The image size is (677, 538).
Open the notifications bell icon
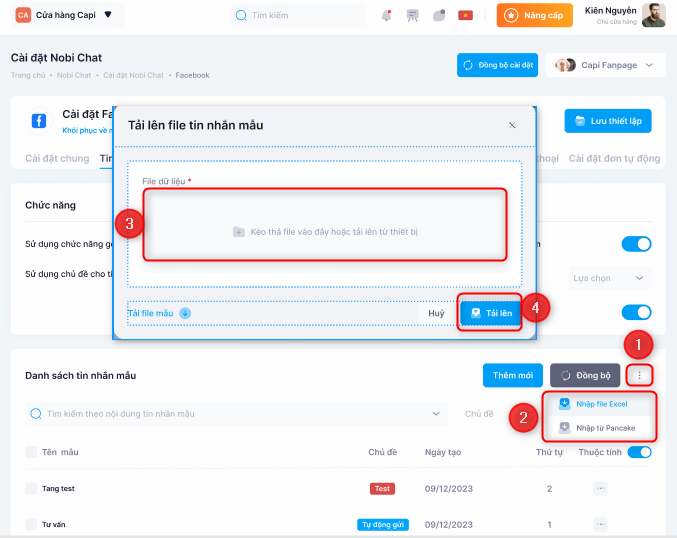(x=387, y=15)
